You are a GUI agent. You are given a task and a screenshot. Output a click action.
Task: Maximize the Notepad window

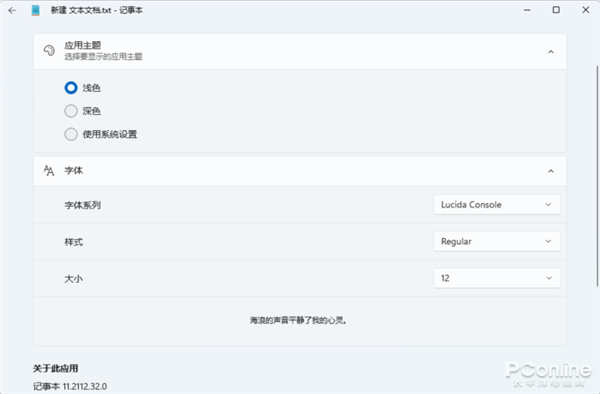(556, 10)
